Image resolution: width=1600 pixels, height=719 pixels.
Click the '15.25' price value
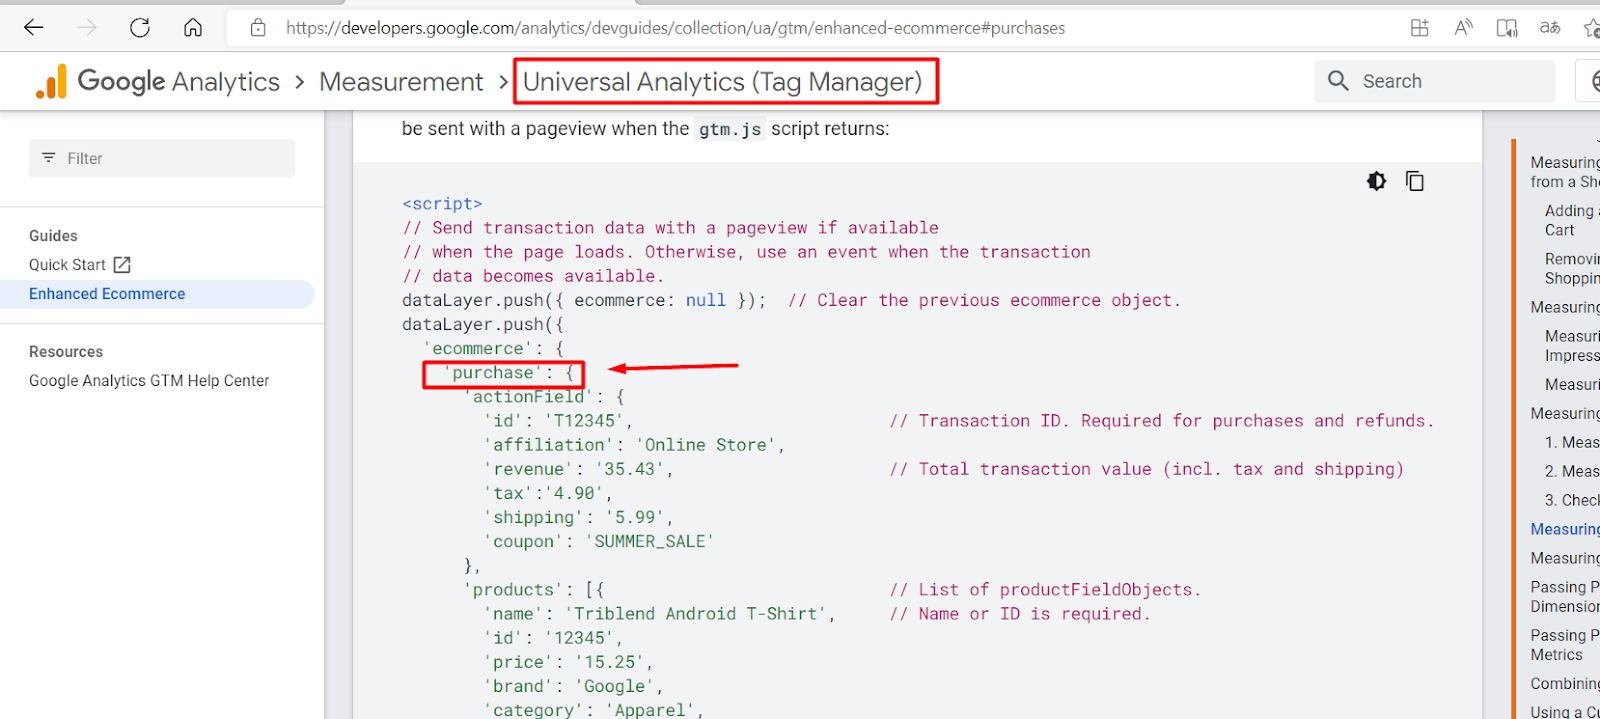(x=610, y=662)
